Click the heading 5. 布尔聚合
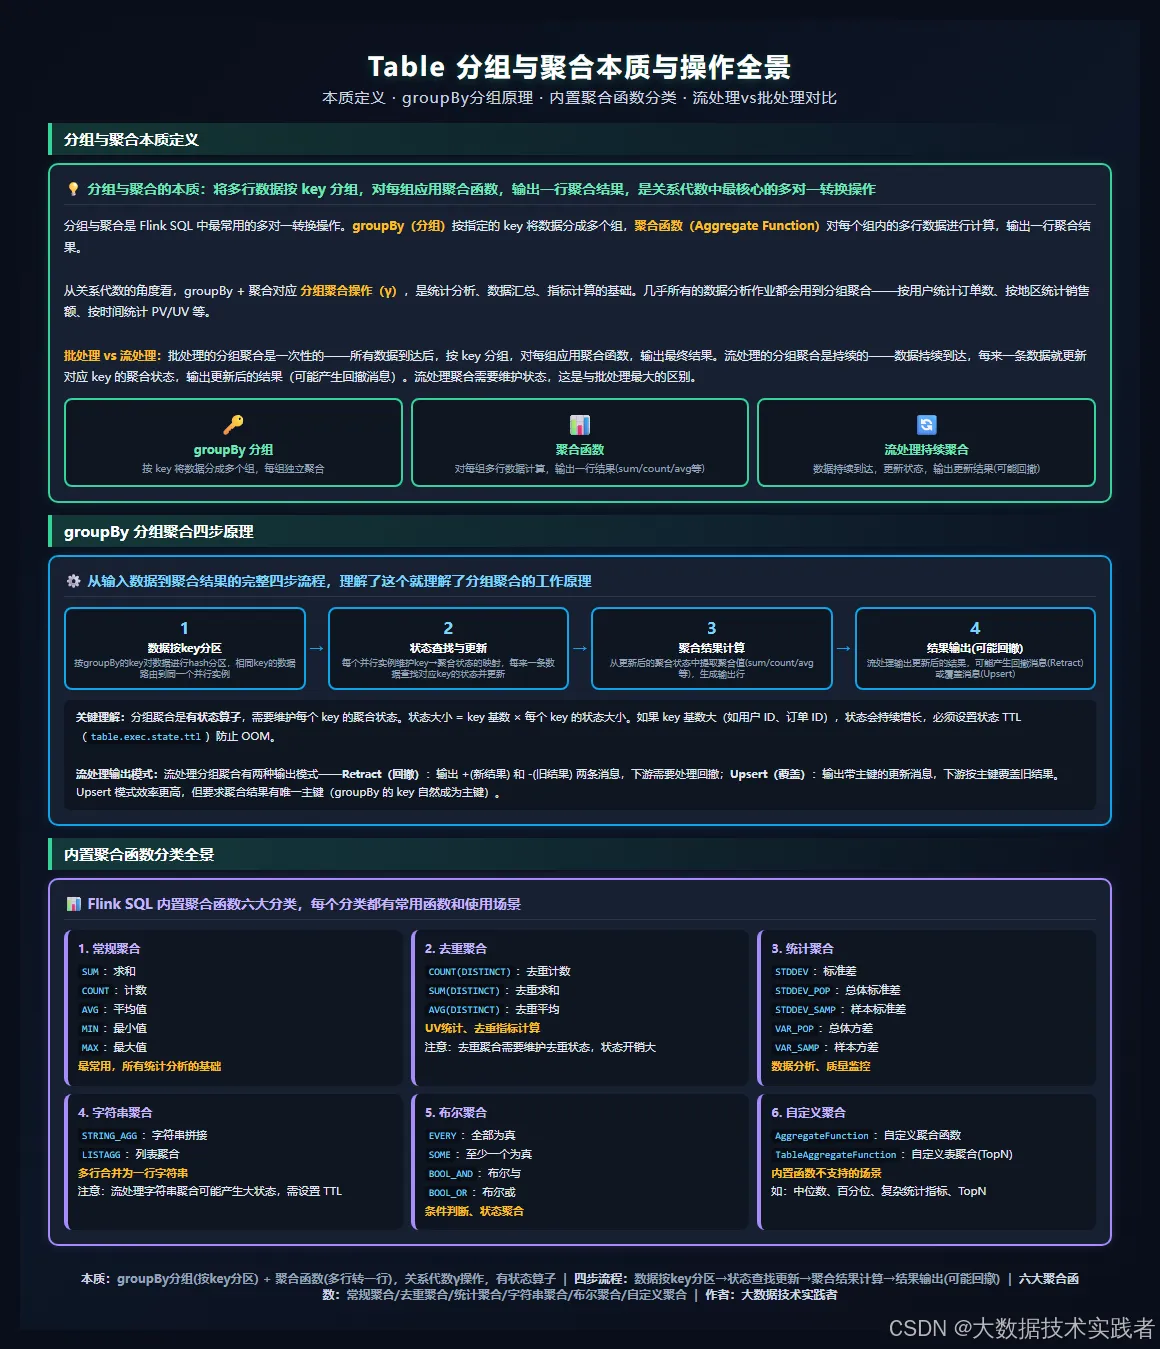Image resolution: width=1160 pixels, height=1349 pixels. (x=456, y=1113)
